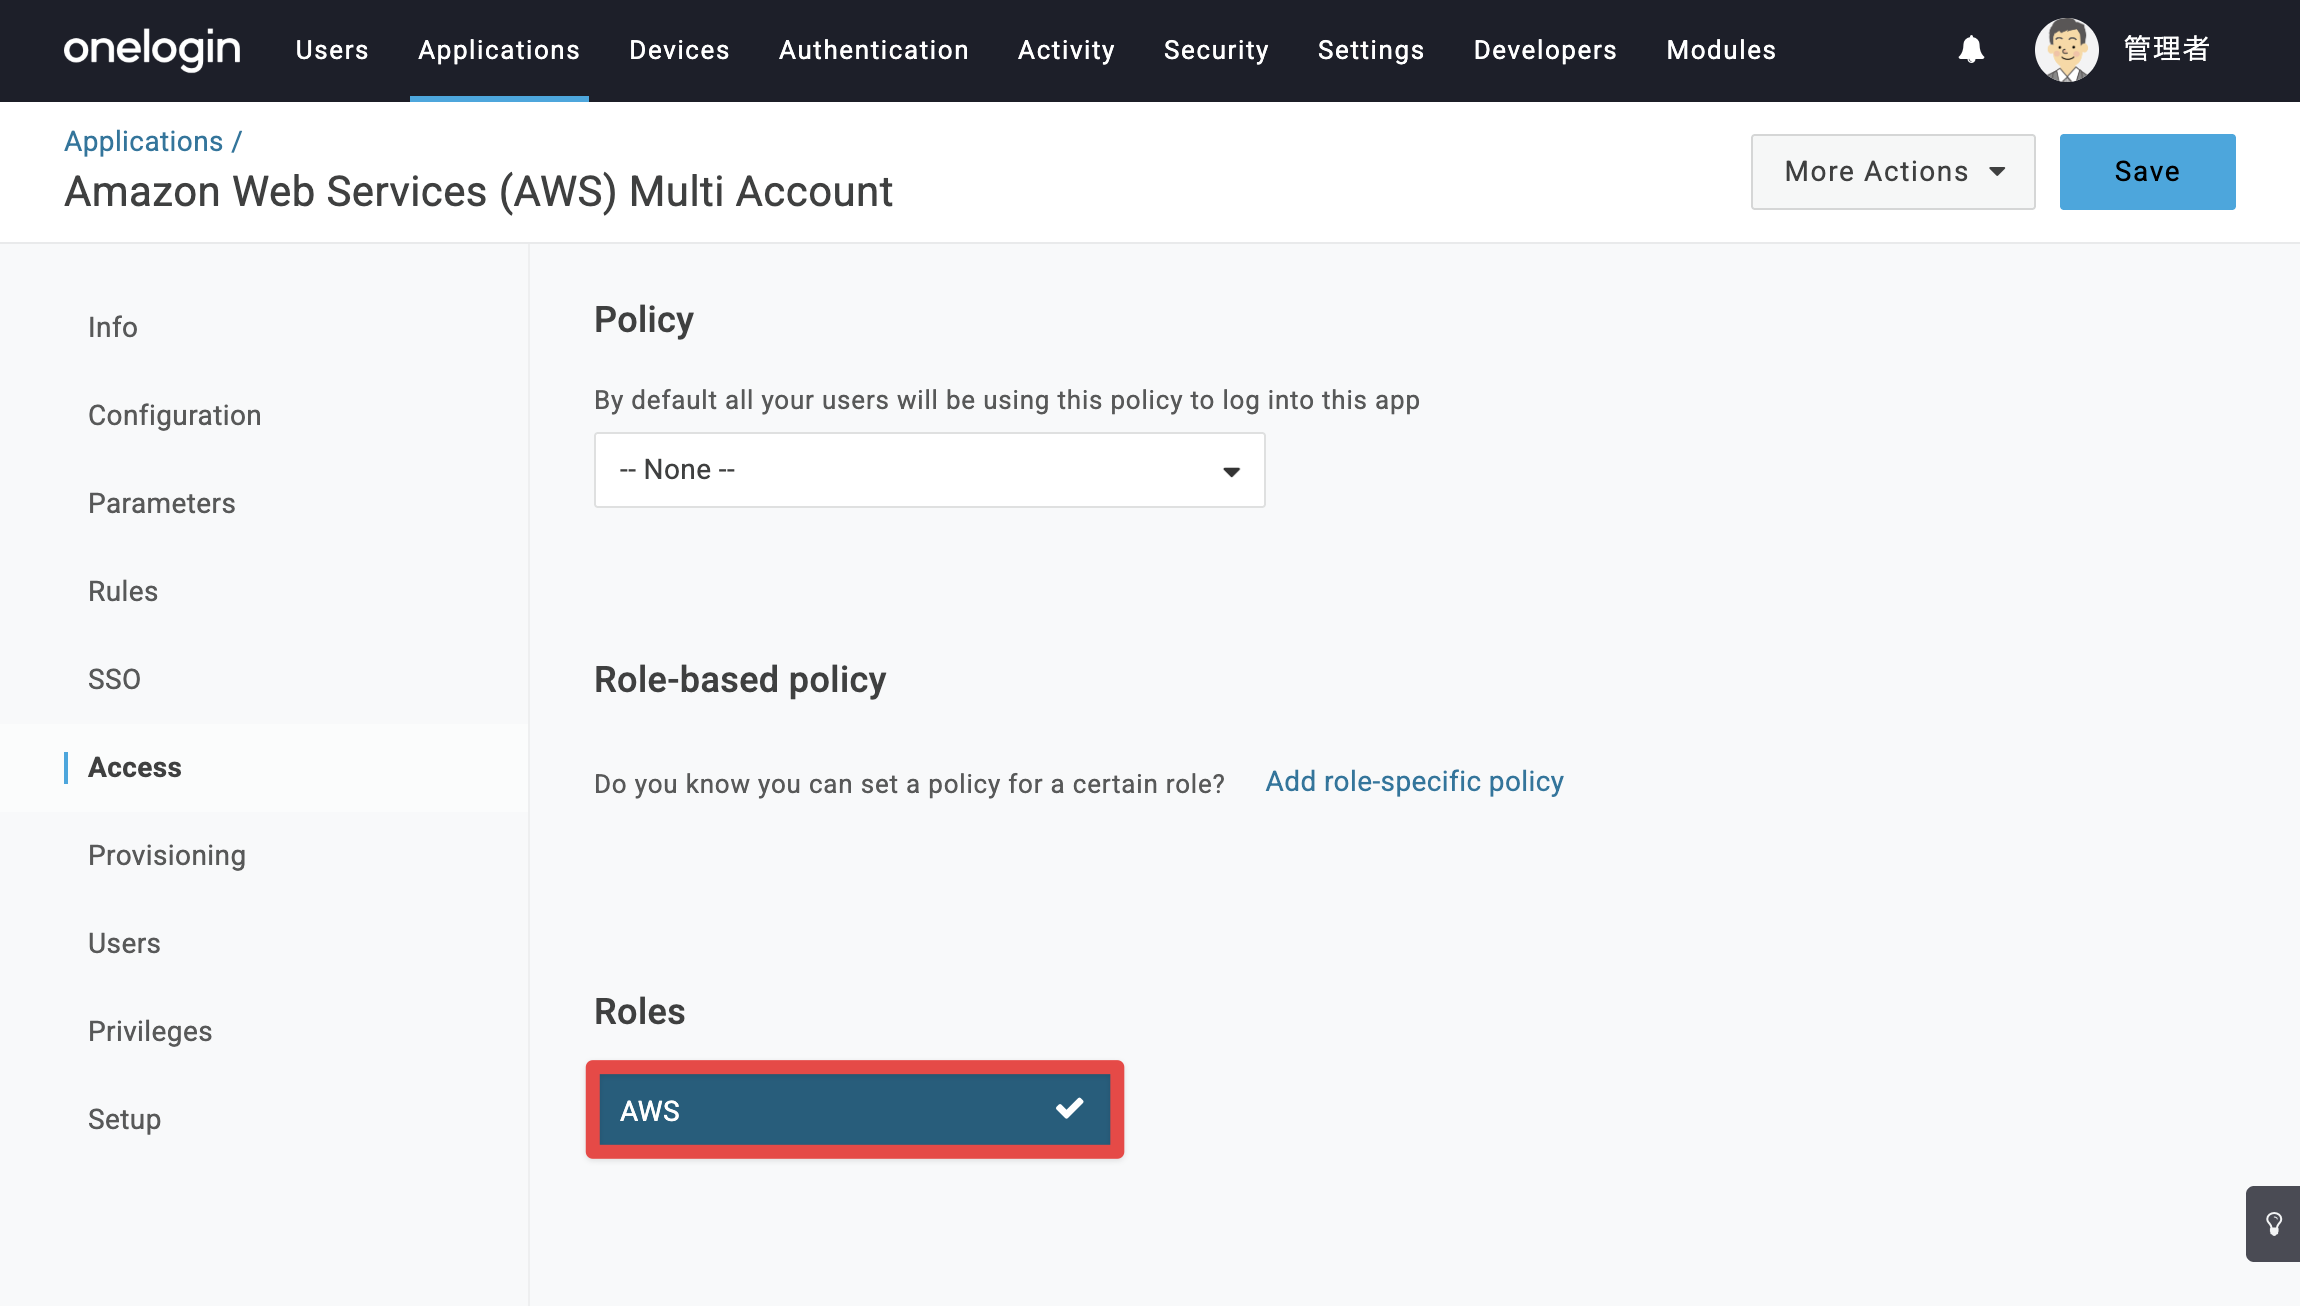The height and width of the screenshot is (1306, 2300).
Task: Expand the More Actions dropdown
Action: tap(1893, 172)
